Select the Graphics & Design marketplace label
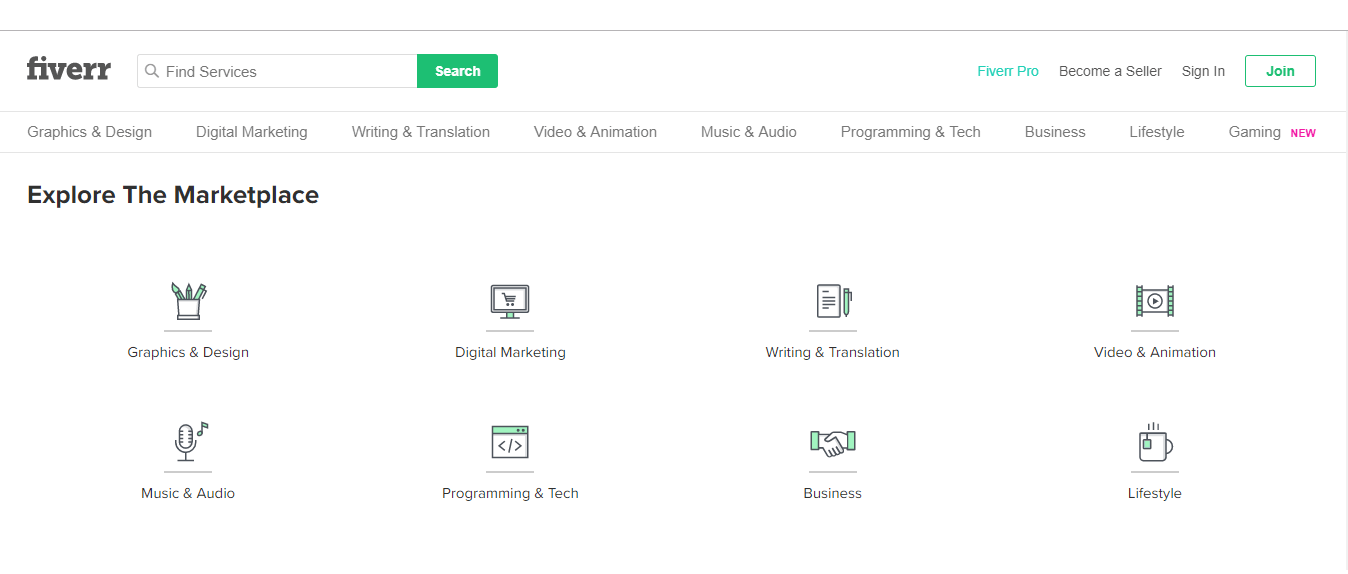 point(188,352)
